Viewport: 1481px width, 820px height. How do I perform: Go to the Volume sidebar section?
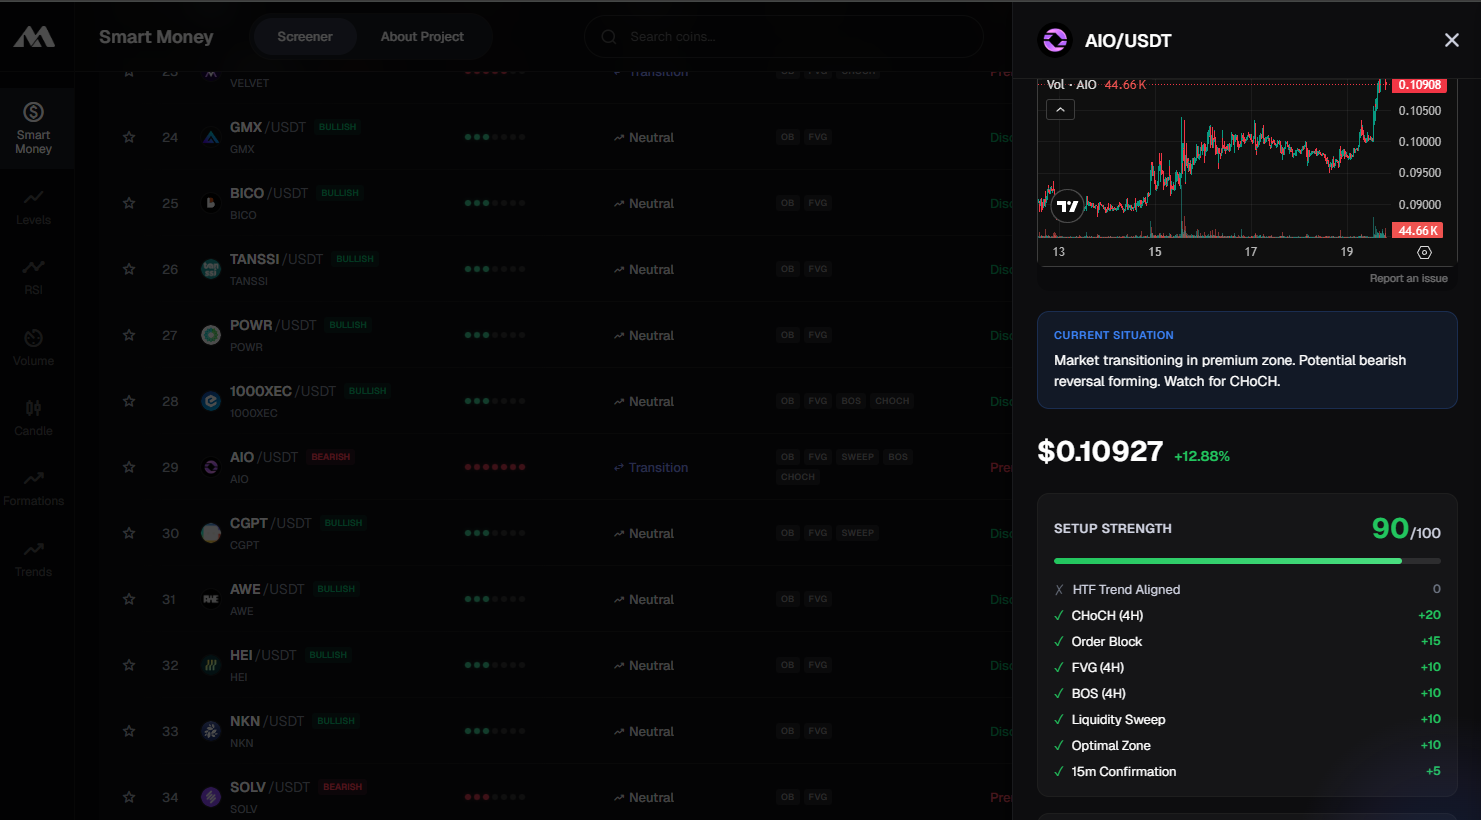[x=33, y=347]
